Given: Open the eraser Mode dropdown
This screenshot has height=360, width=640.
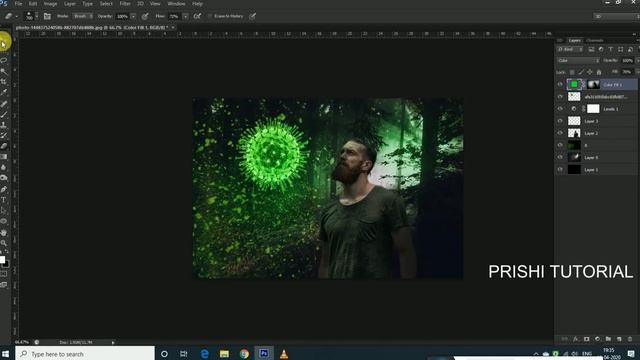Looking at the screenshot, I should (x=83, y=16).
